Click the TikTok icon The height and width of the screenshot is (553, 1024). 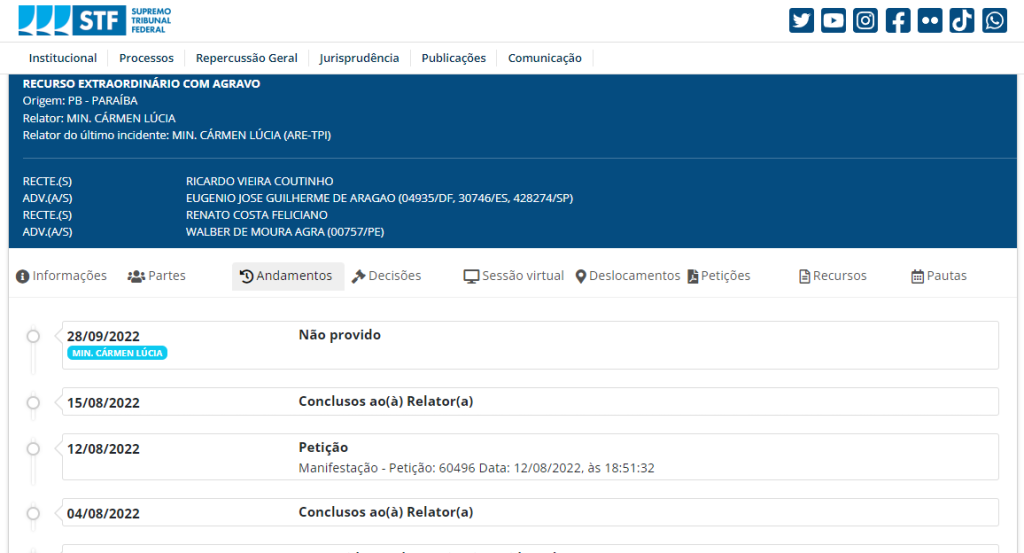(962, 20)
